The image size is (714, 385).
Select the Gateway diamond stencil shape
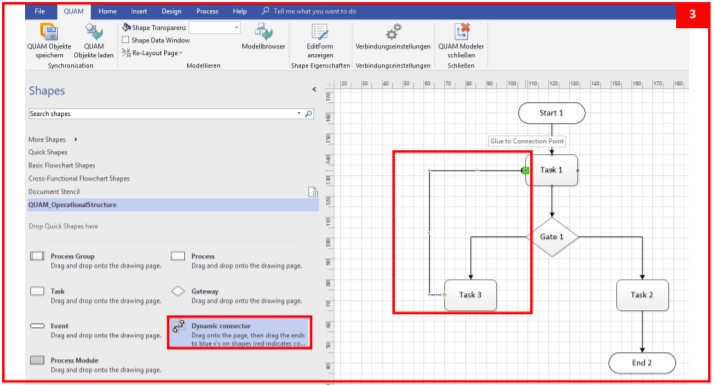(178, 291)
